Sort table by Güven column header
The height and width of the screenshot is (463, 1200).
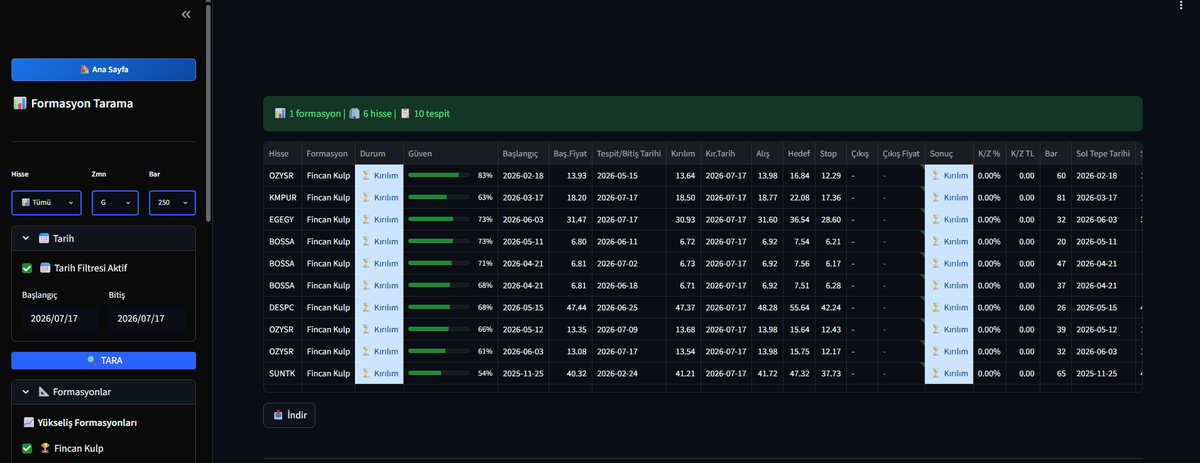pyautogui.click(x=450, y=154)
